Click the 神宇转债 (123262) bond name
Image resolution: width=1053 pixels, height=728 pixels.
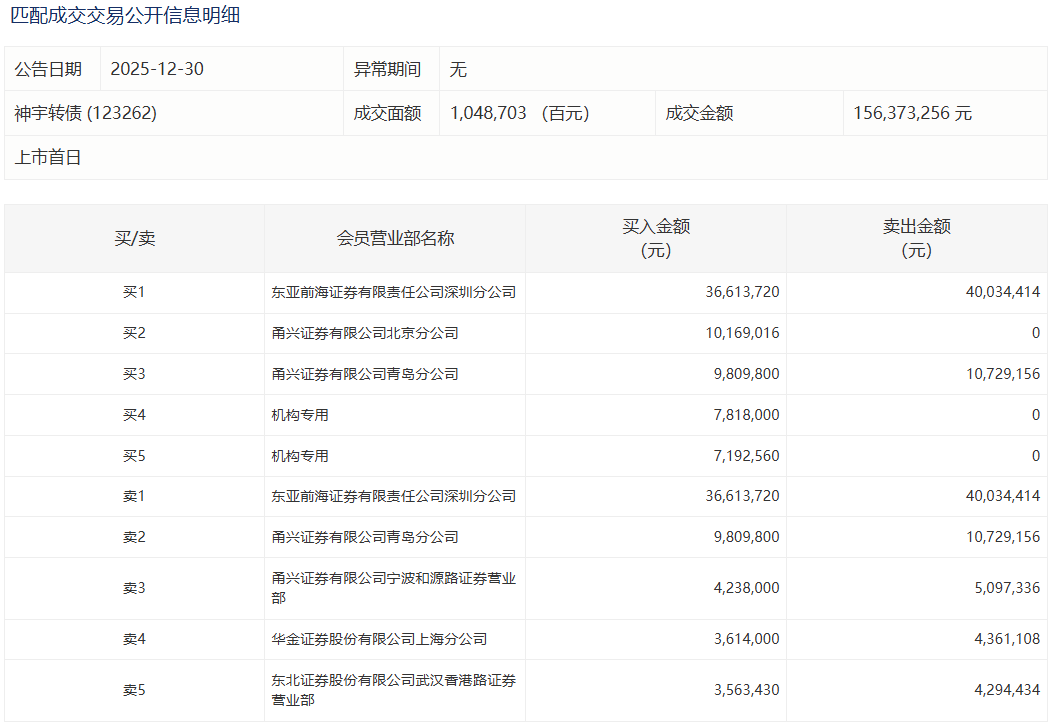click(86, 113)
